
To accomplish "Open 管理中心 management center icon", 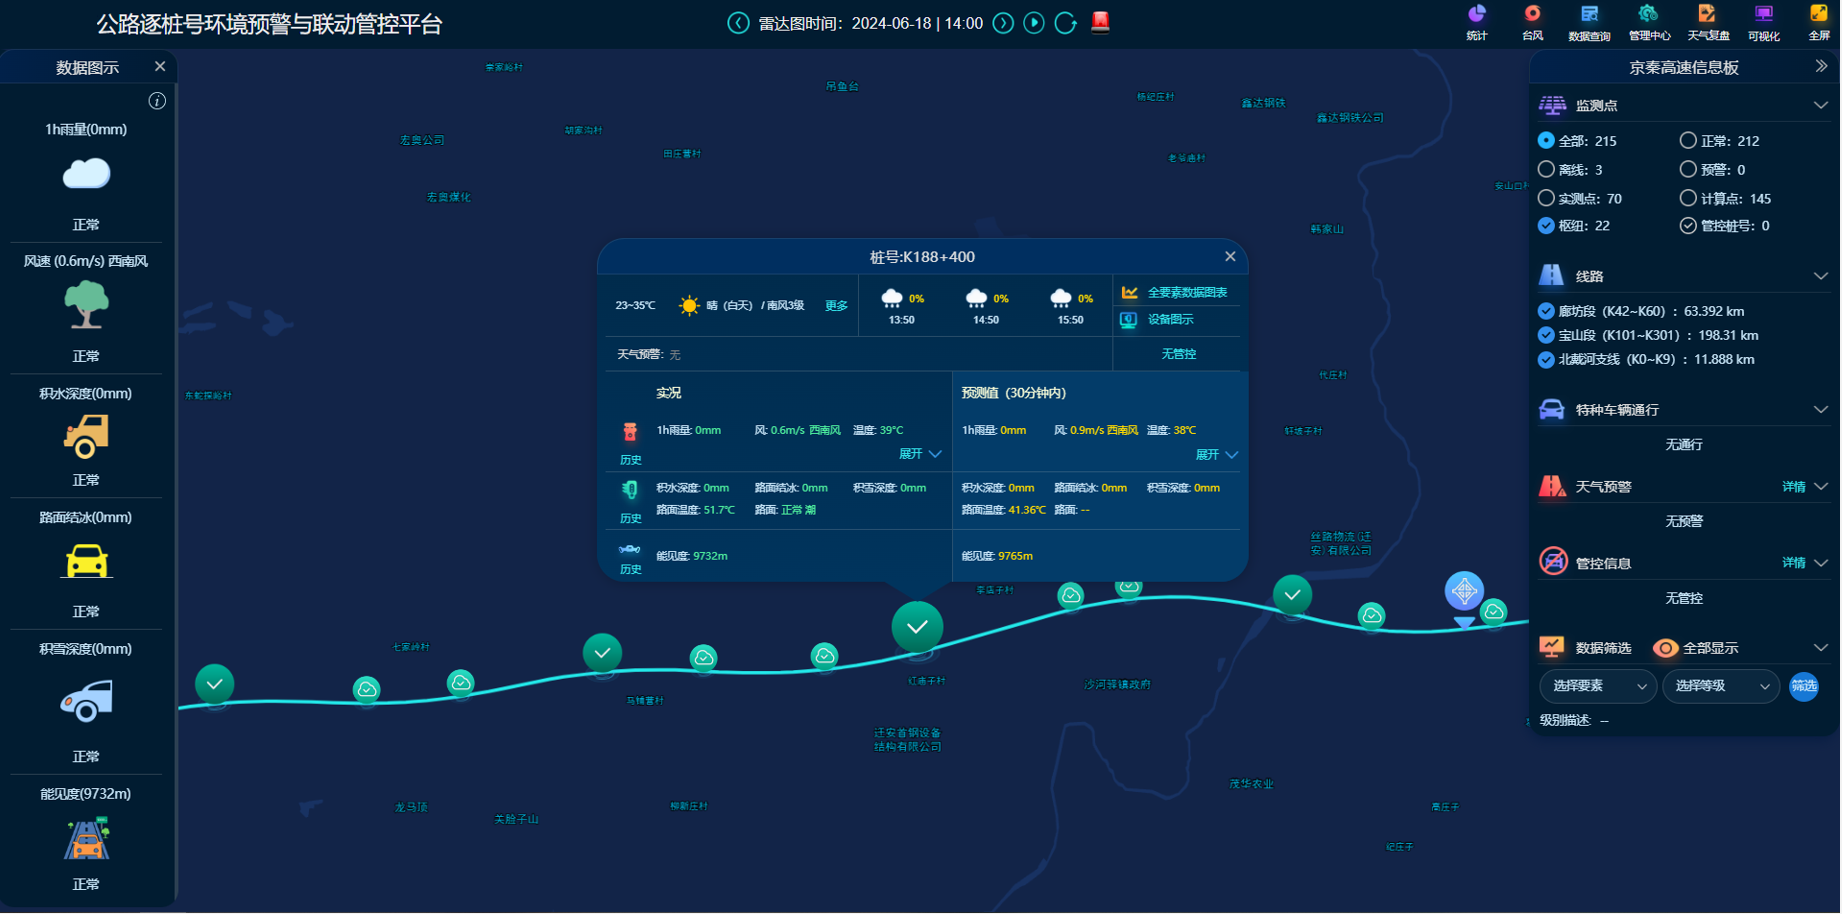I will click(1648, 21).
